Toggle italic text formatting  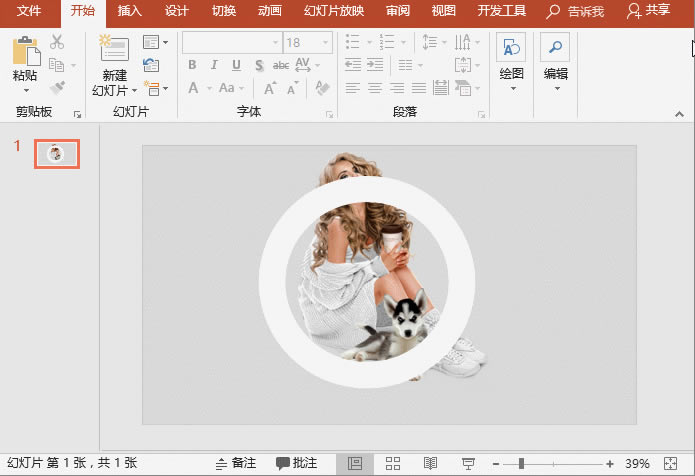click(213, 65)
